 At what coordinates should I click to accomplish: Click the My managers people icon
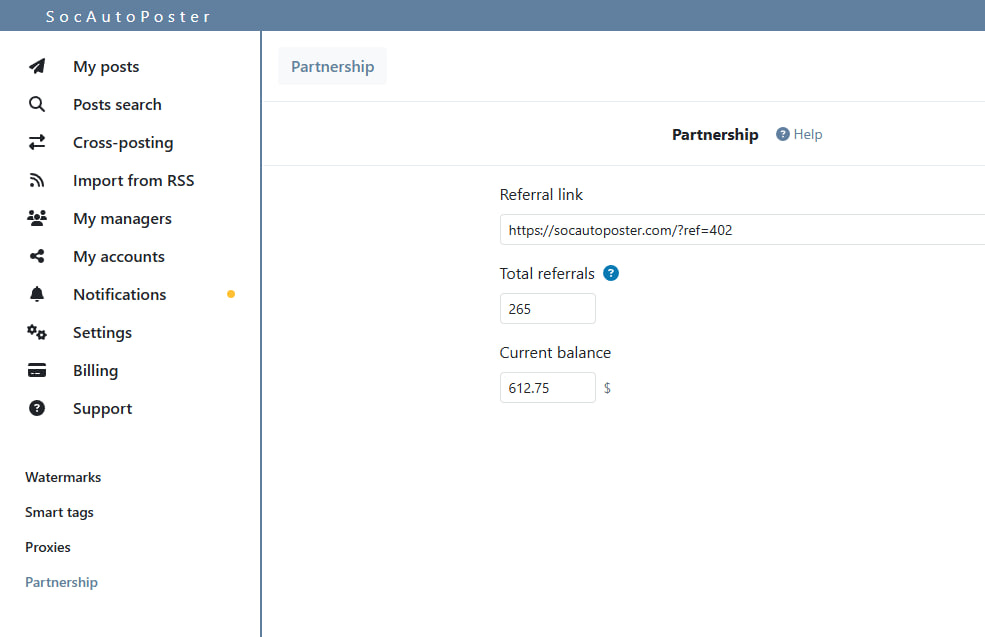point(37,219)
